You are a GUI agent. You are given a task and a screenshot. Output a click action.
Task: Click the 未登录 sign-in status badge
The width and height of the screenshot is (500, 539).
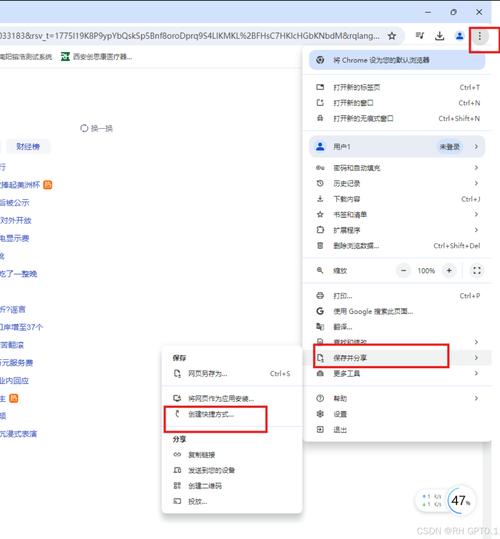[450, 147]
